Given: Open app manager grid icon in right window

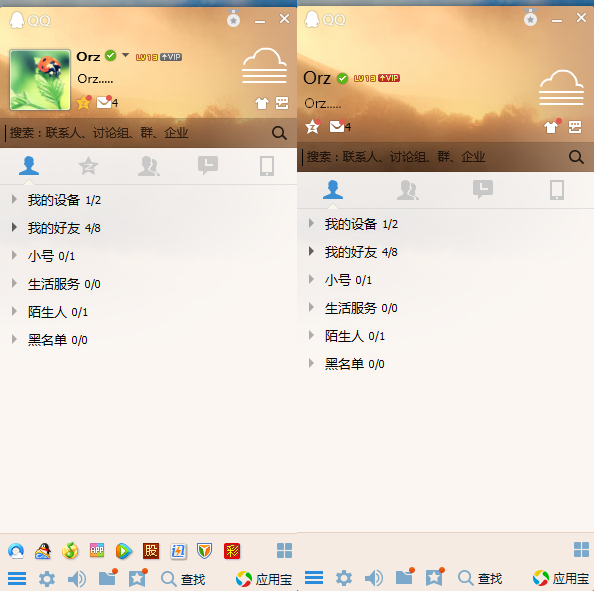Looking at the screenshot, I should pyautogui.click(x=581, y=550).
